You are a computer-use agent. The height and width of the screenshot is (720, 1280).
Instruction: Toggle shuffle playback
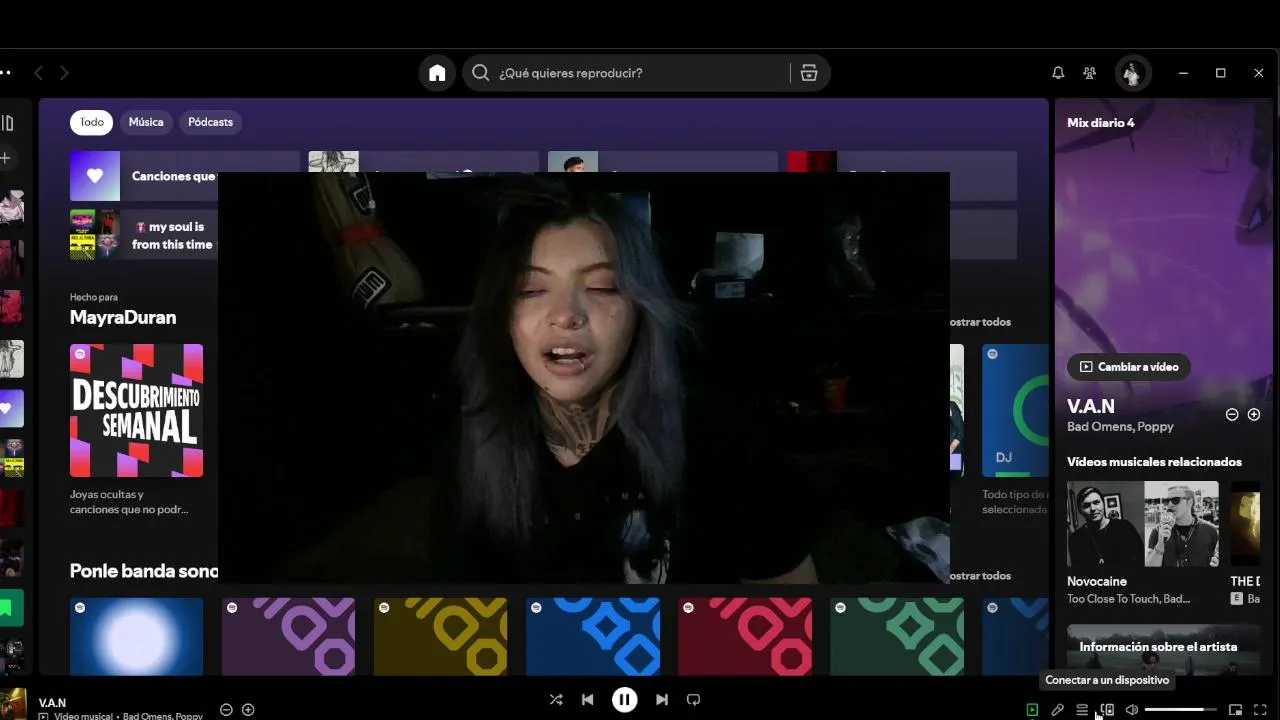[556, 700]
